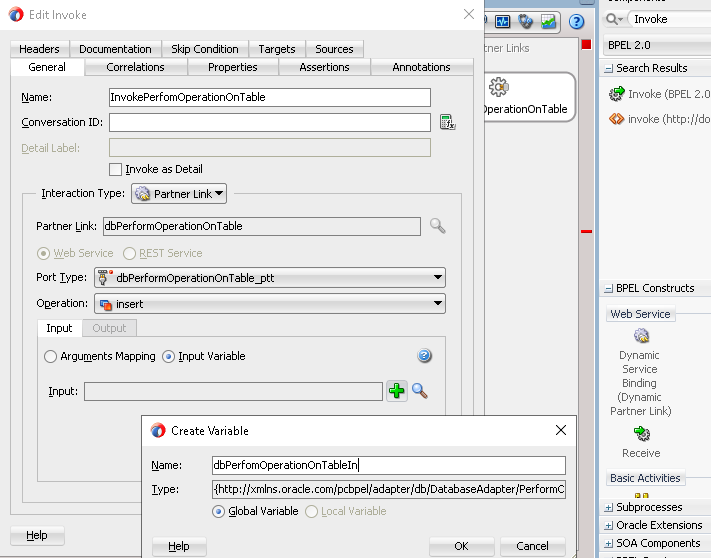Expand the Subprocesses section

coord(609,508)
